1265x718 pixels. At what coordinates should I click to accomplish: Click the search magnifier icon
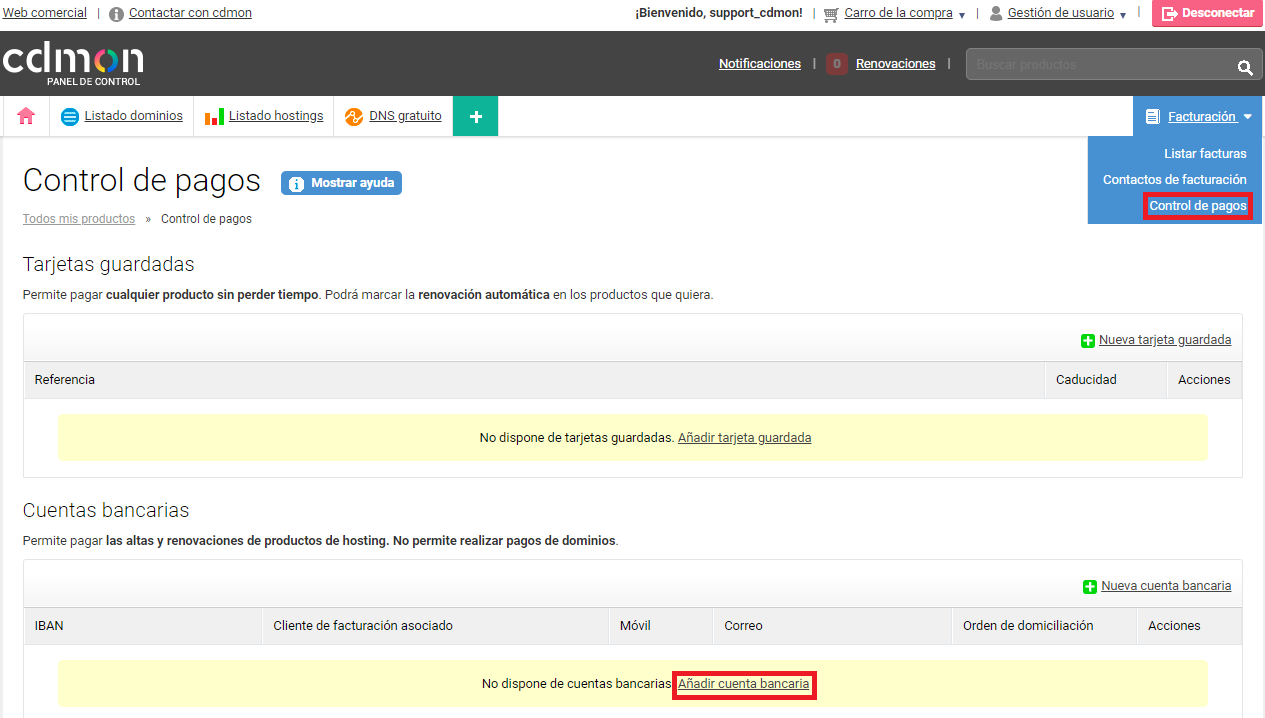[x=1244, y=67]
